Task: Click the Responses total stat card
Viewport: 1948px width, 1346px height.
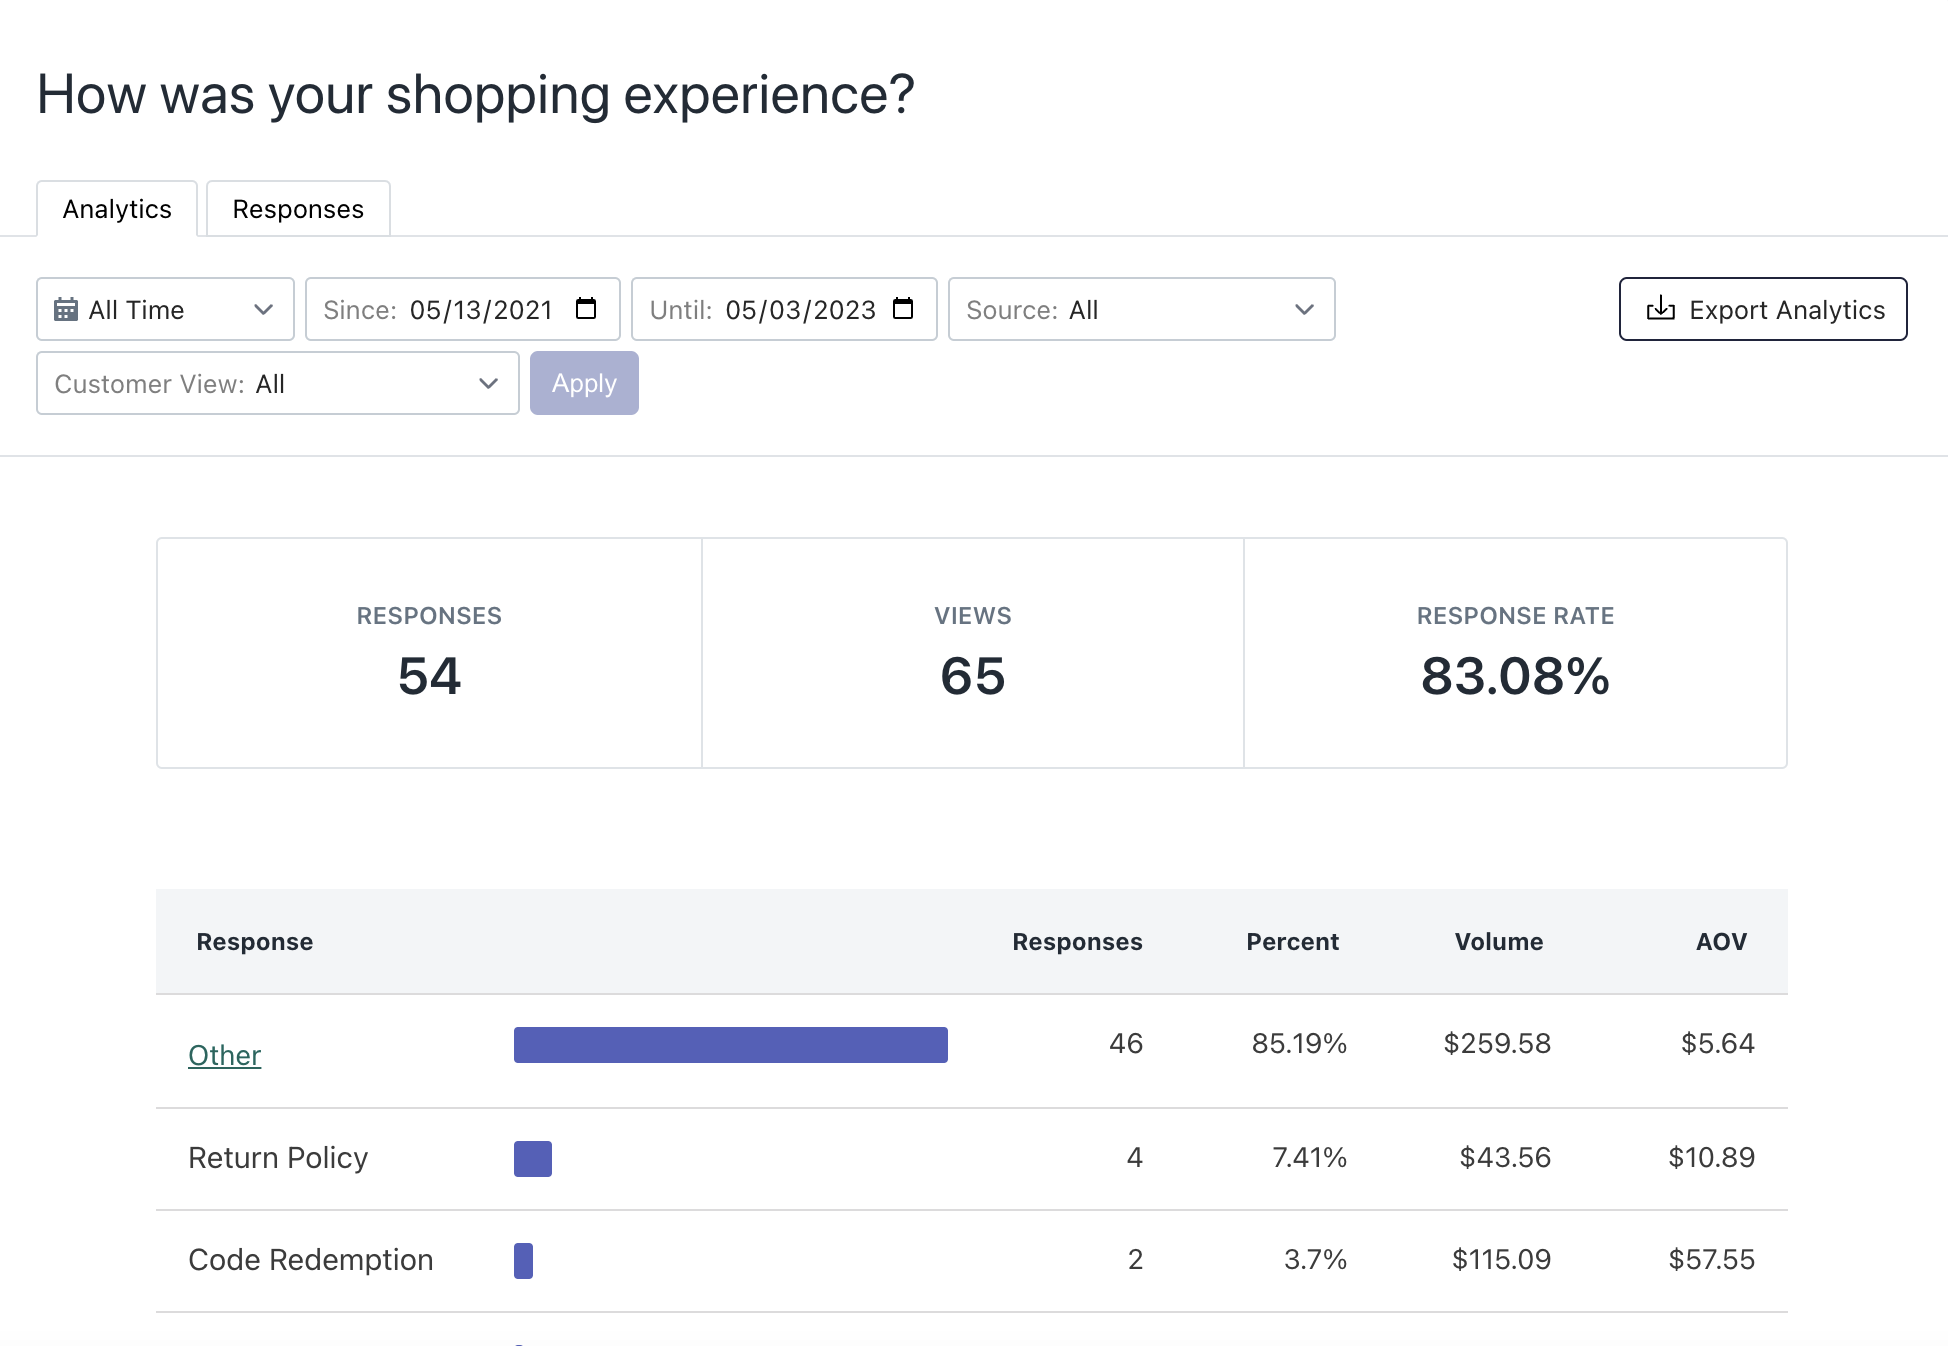Action: [x=429, y=653]
